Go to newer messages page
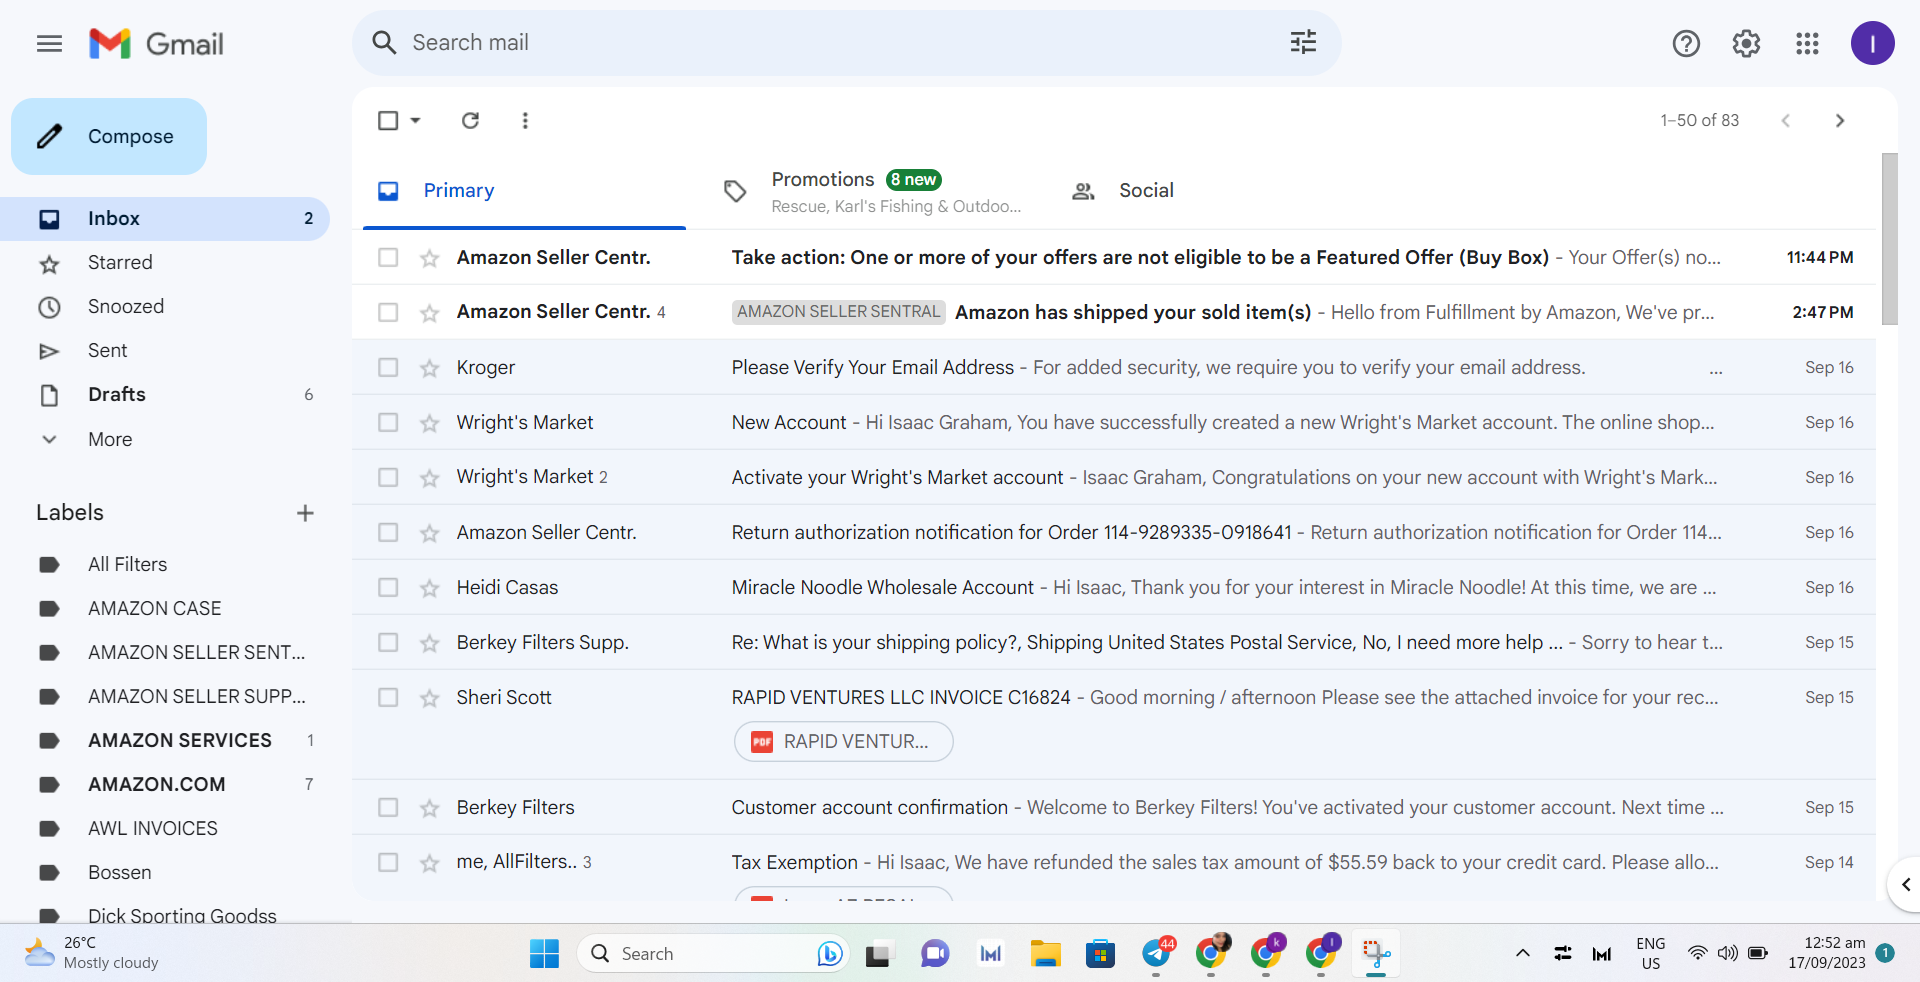Viewport: 1920px width, 982px height. pos(1785,120)
